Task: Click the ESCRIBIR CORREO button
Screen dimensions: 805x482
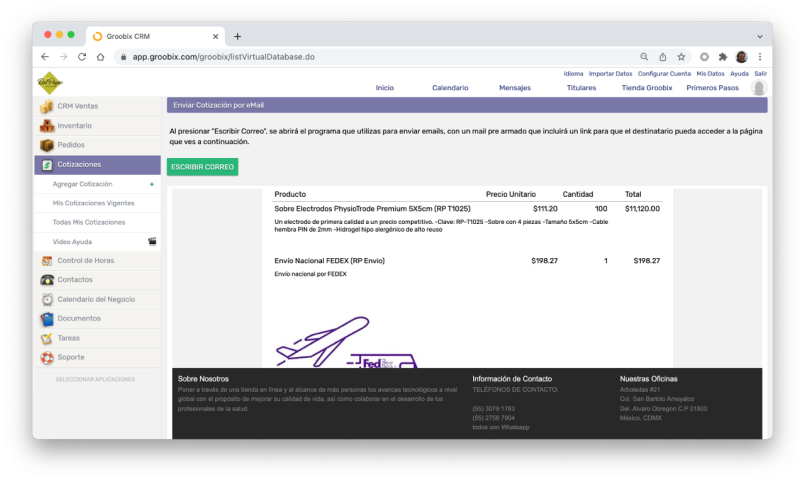Action: 202,167
